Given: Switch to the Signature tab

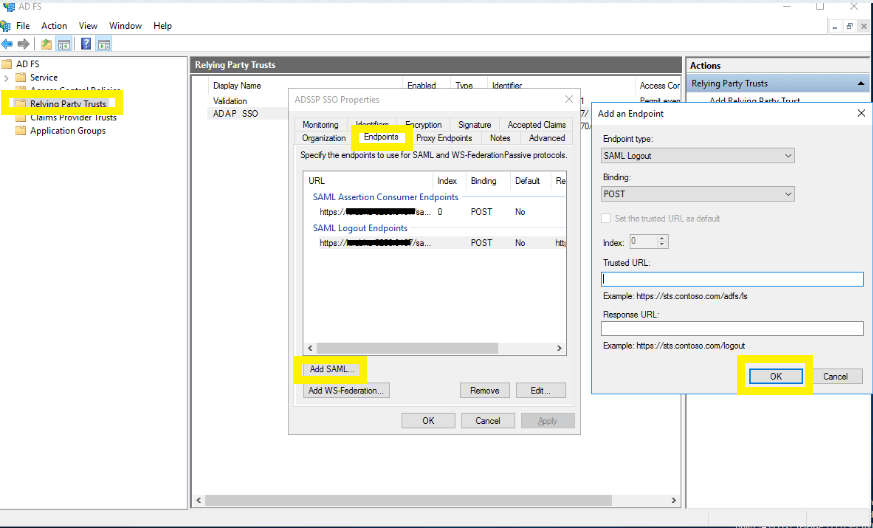Looking at the screenshot, I should tap(474, 125).
